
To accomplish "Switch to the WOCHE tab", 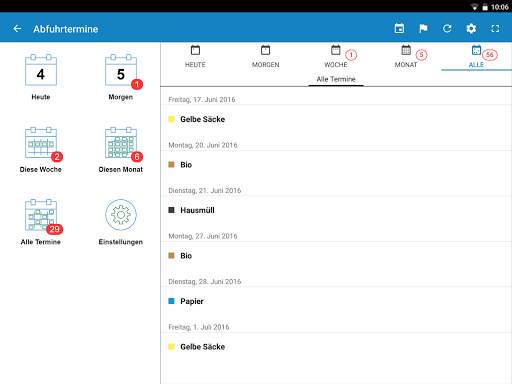I will click(x=336, y=56).
